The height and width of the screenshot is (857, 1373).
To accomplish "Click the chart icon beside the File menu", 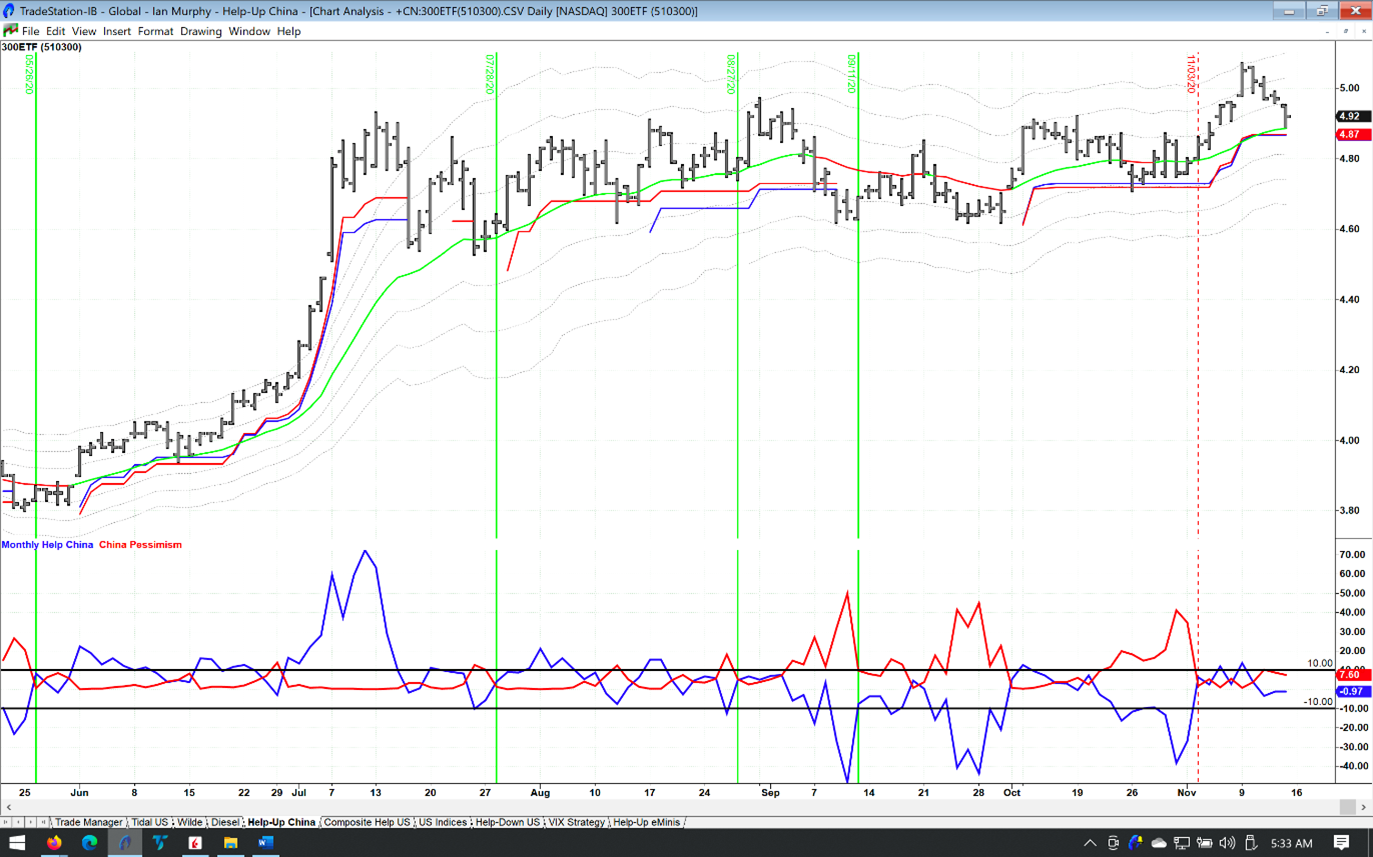I will (11, 31).
